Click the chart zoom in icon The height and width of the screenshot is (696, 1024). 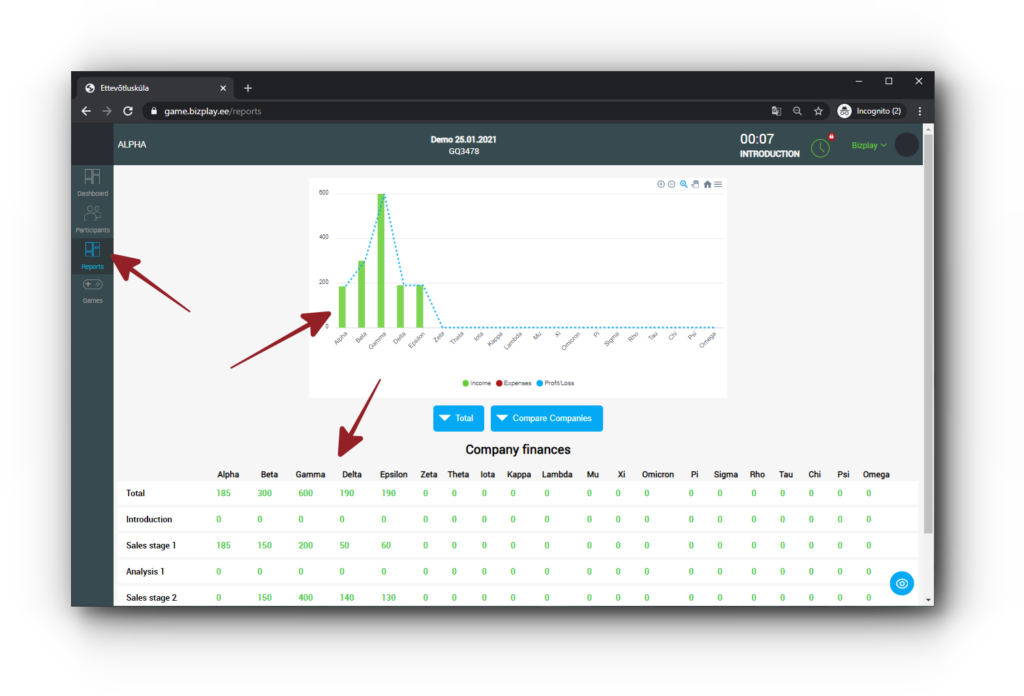click(661, 184)
